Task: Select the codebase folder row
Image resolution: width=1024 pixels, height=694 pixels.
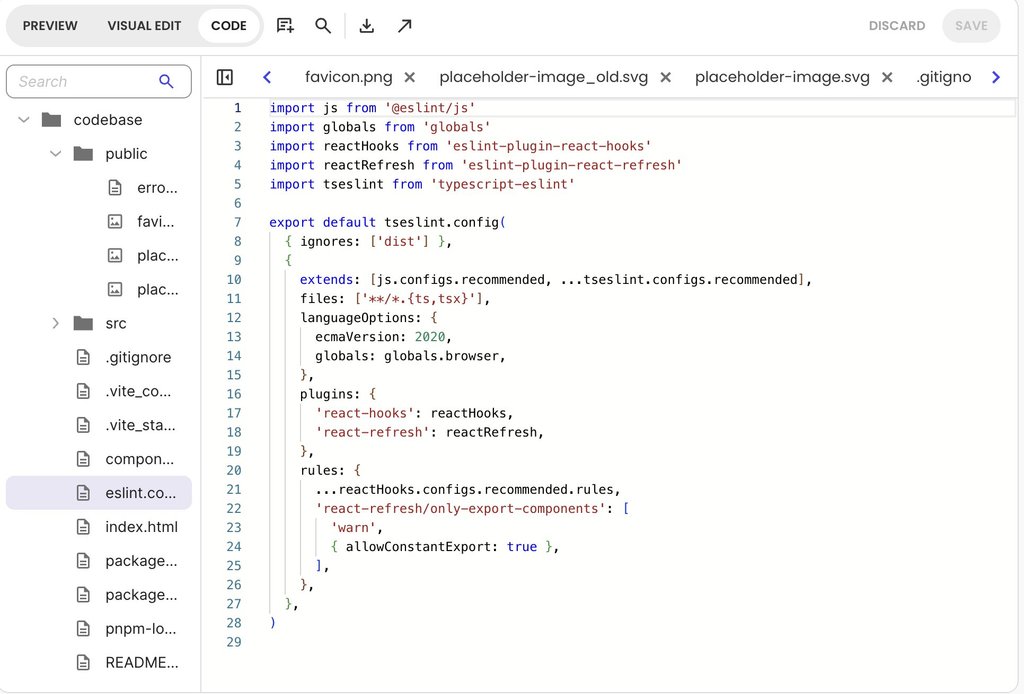Action: [99, 119]
